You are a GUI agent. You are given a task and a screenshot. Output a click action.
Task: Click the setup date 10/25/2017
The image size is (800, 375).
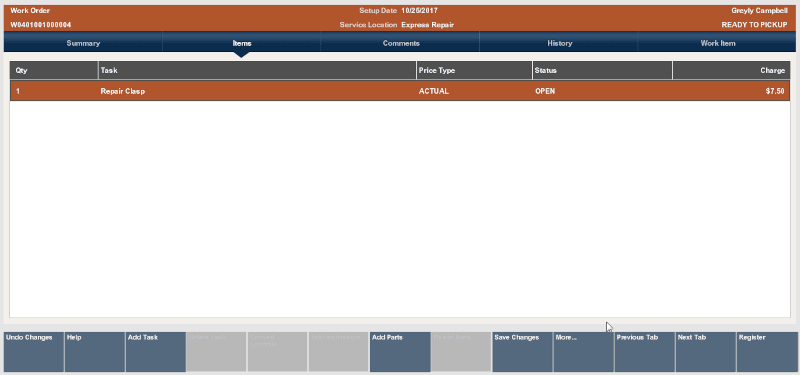tap(419, 11)
